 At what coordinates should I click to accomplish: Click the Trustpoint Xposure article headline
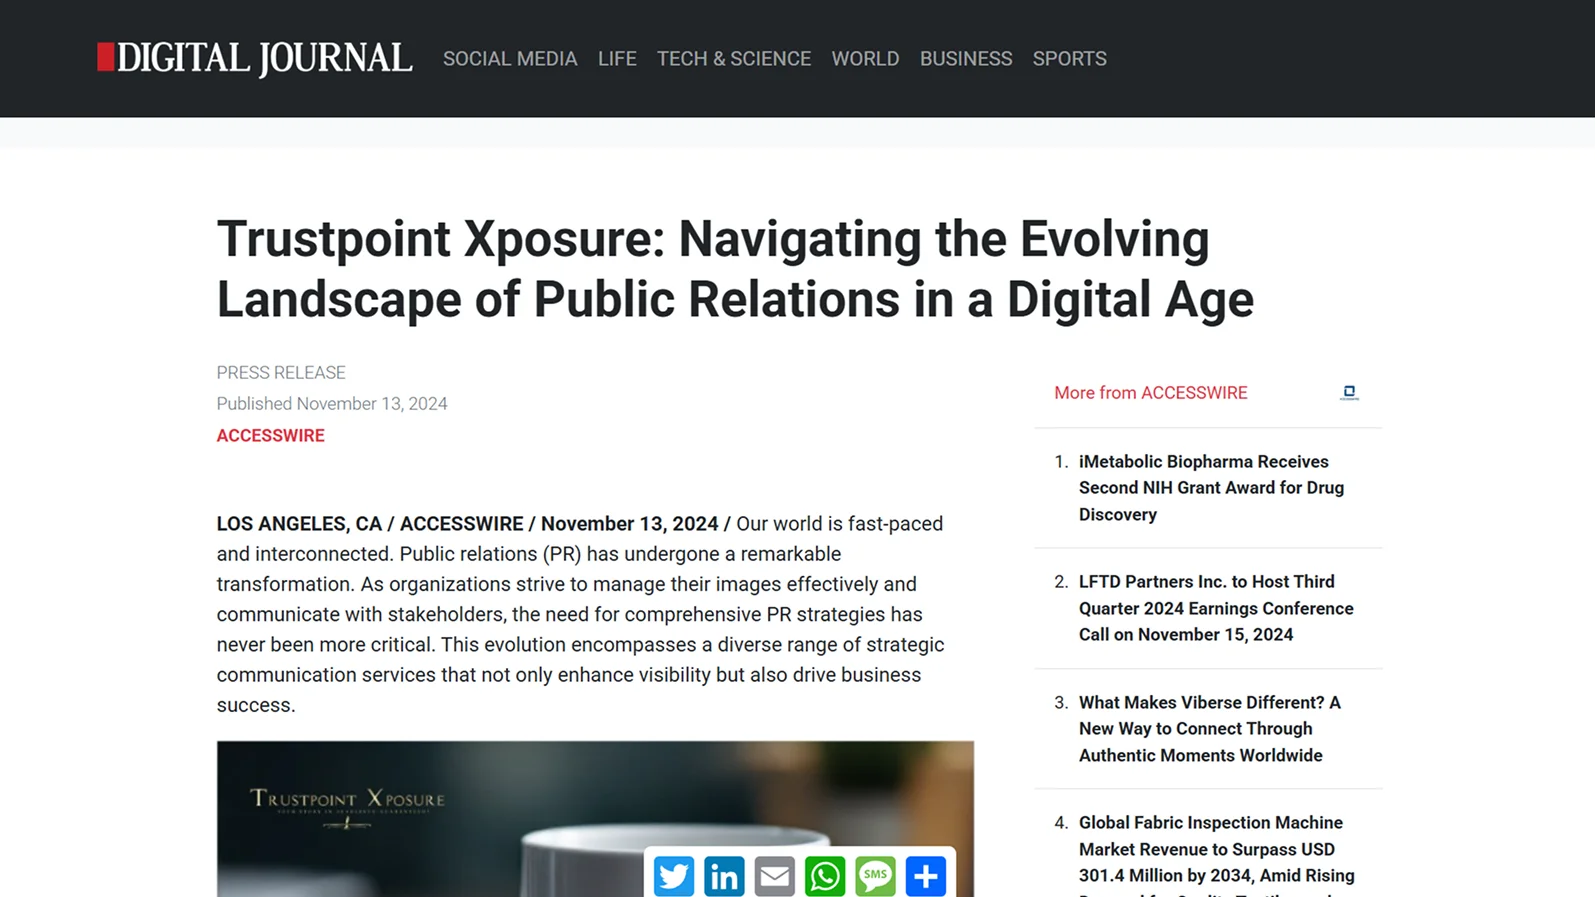(735, 269)
